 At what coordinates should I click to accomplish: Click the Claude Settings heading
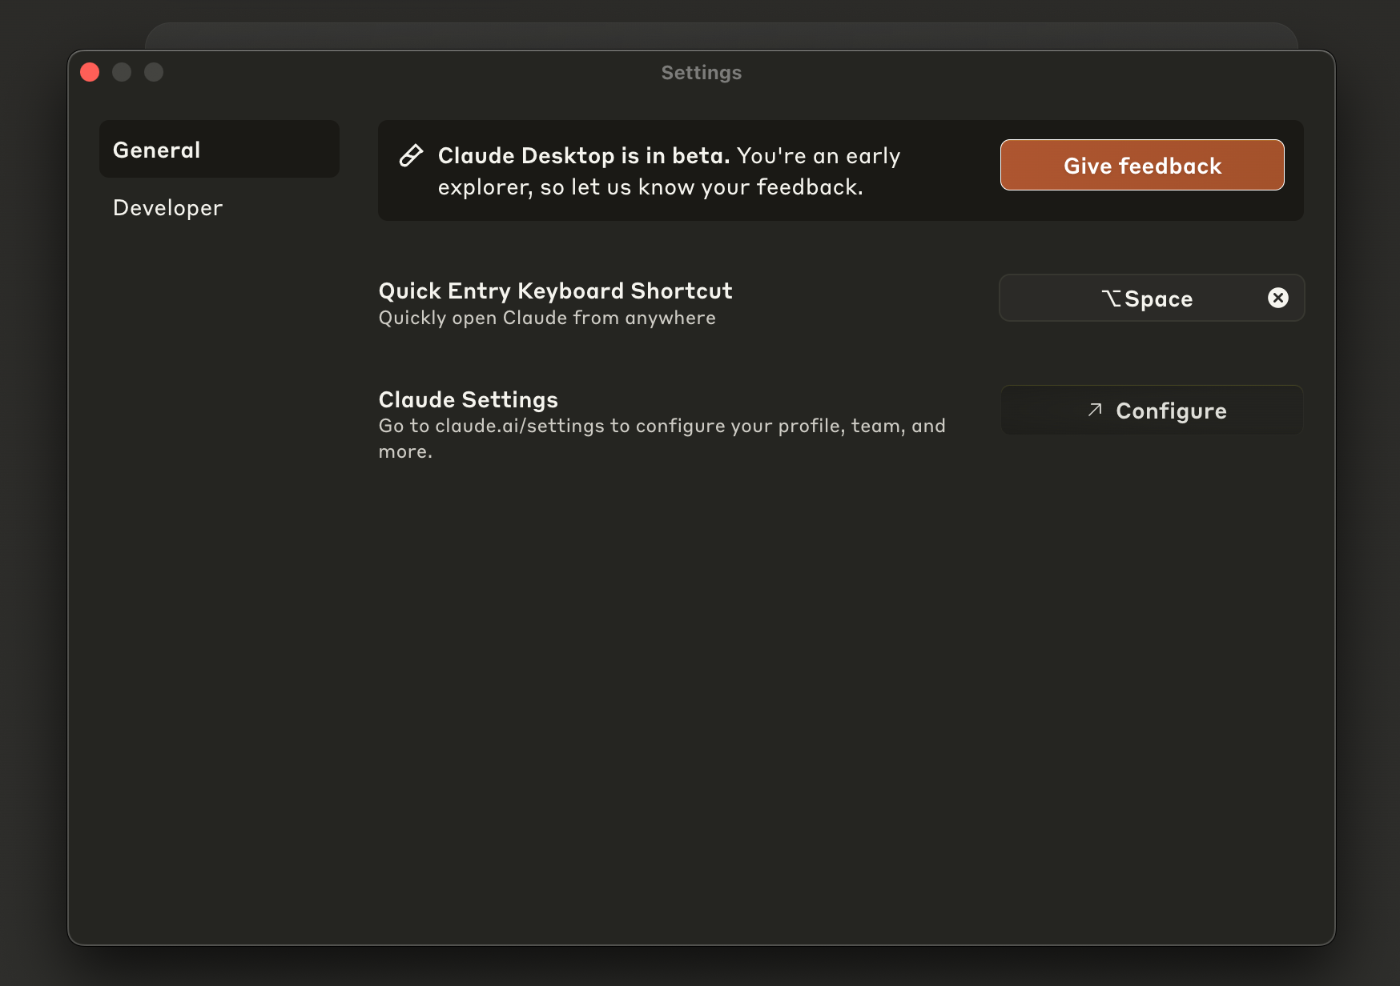tap(468, 399)
